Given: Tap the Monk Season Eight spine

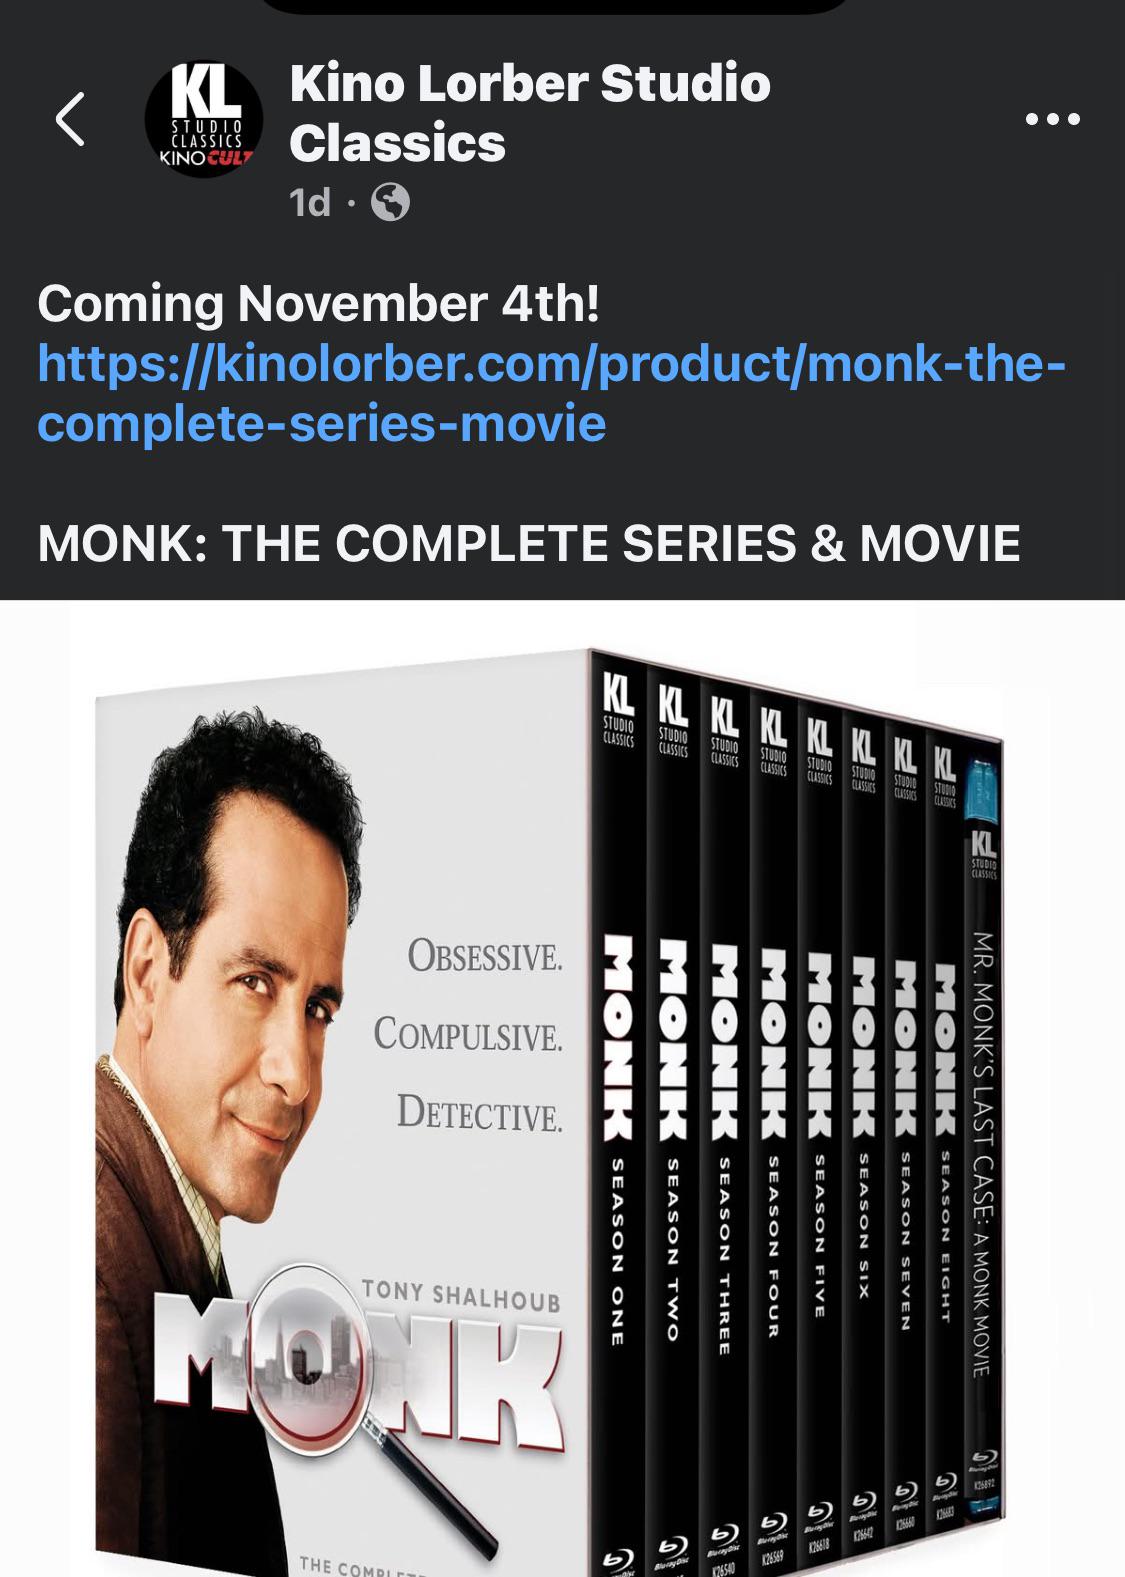Looking at the screenshot, I should (945, 1100).
